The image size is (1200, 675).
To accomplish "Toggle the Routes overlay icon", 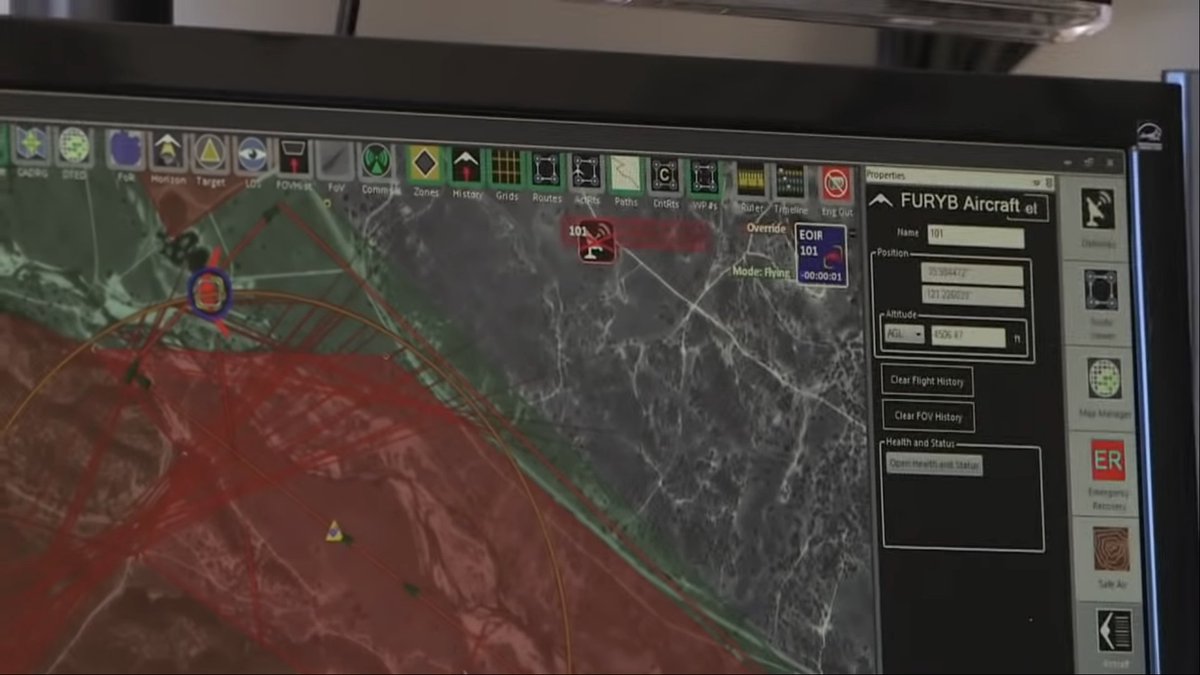I will coord(546,169).
